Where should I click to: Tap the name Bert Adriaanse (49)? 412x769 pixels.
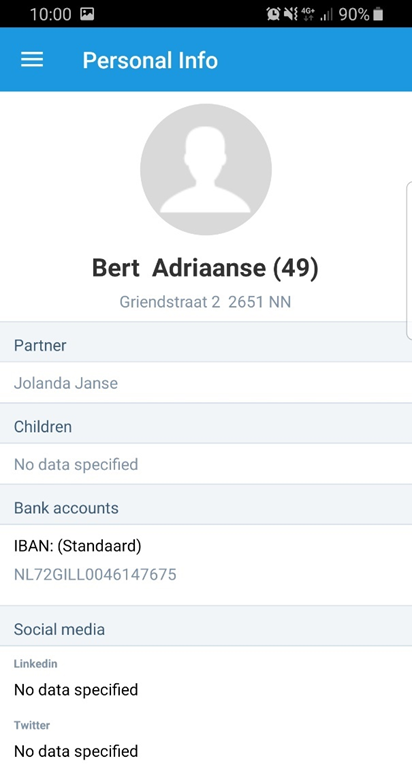point(205,268)
